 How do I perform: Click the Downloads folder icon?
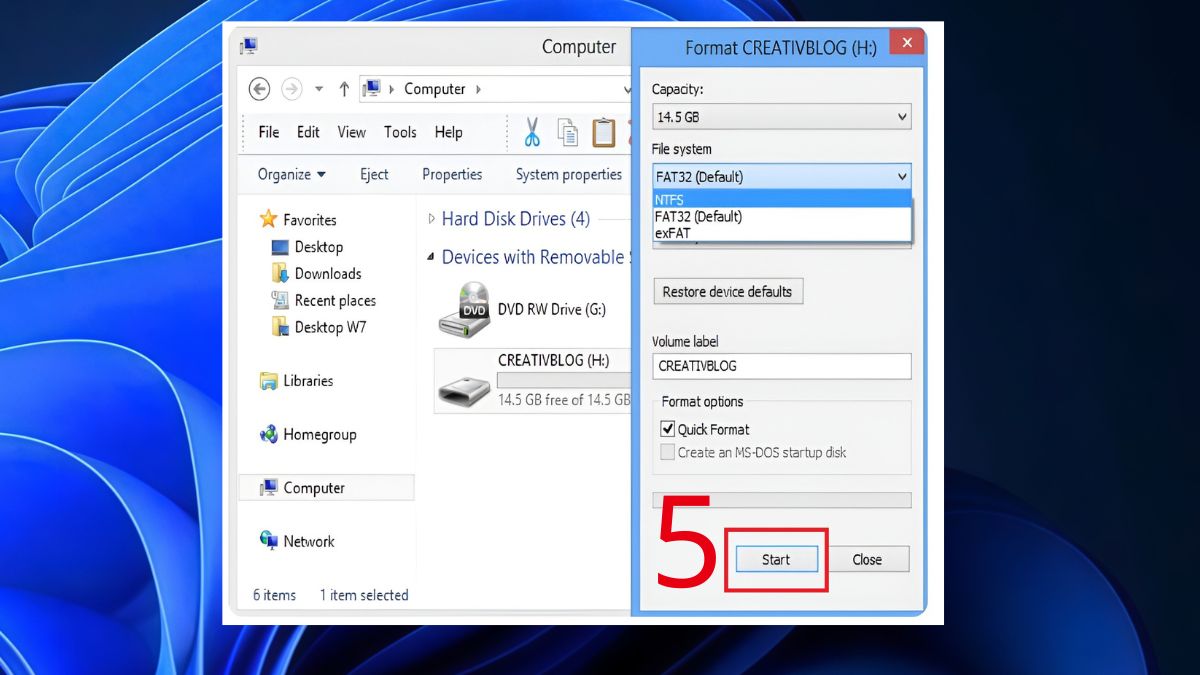click(x=280, y=273)
